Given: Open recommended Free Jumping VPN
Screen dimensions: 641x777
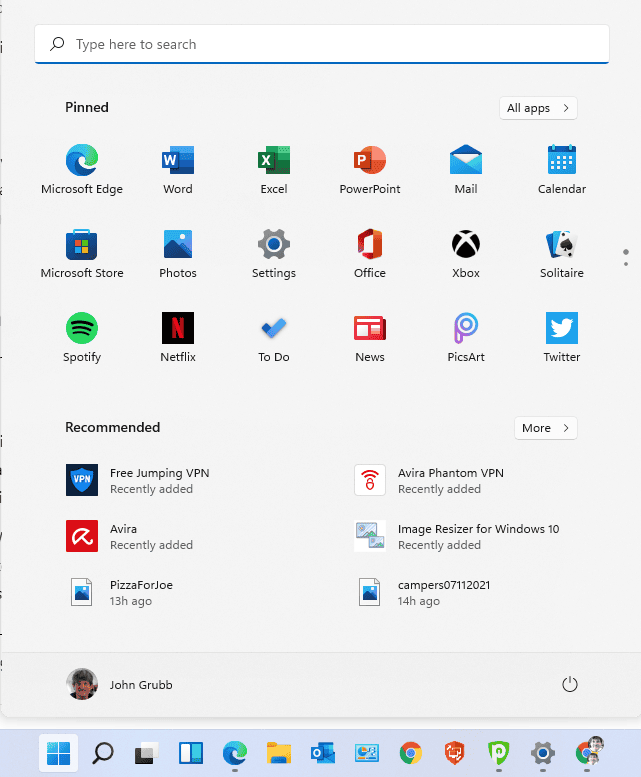Looking at the screenshot, I should point(138,480).
